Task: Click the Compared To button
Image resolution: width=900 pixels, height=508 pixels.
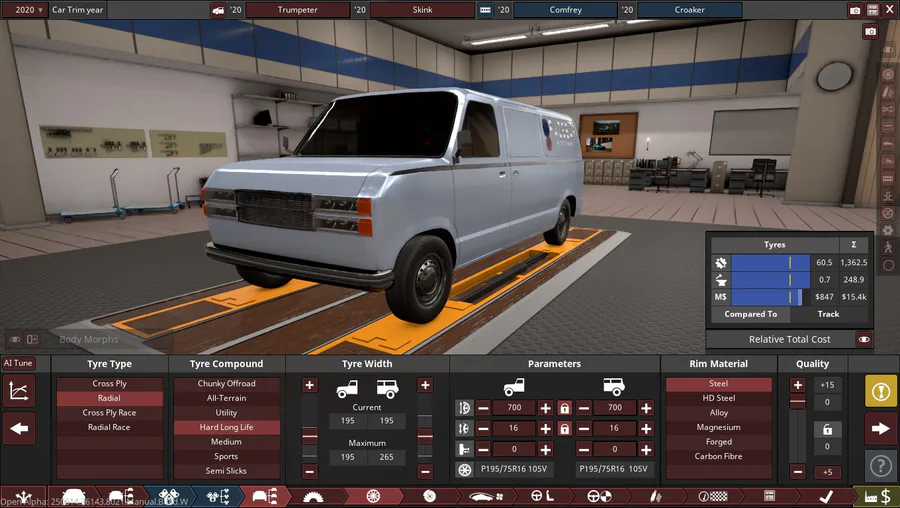Action: 750,314
